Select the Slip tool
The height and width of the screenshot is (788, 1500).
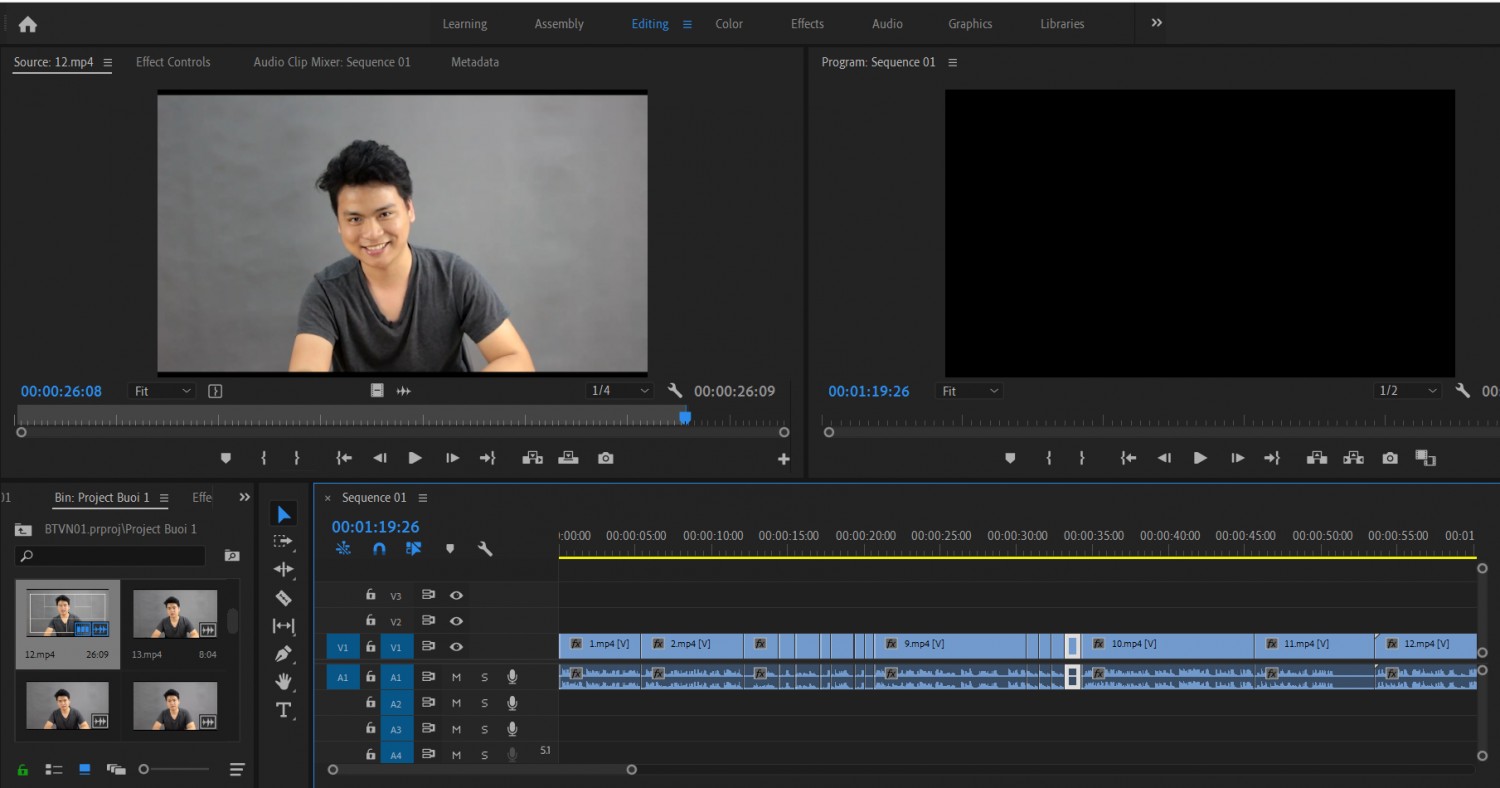(x=284, y=626)
